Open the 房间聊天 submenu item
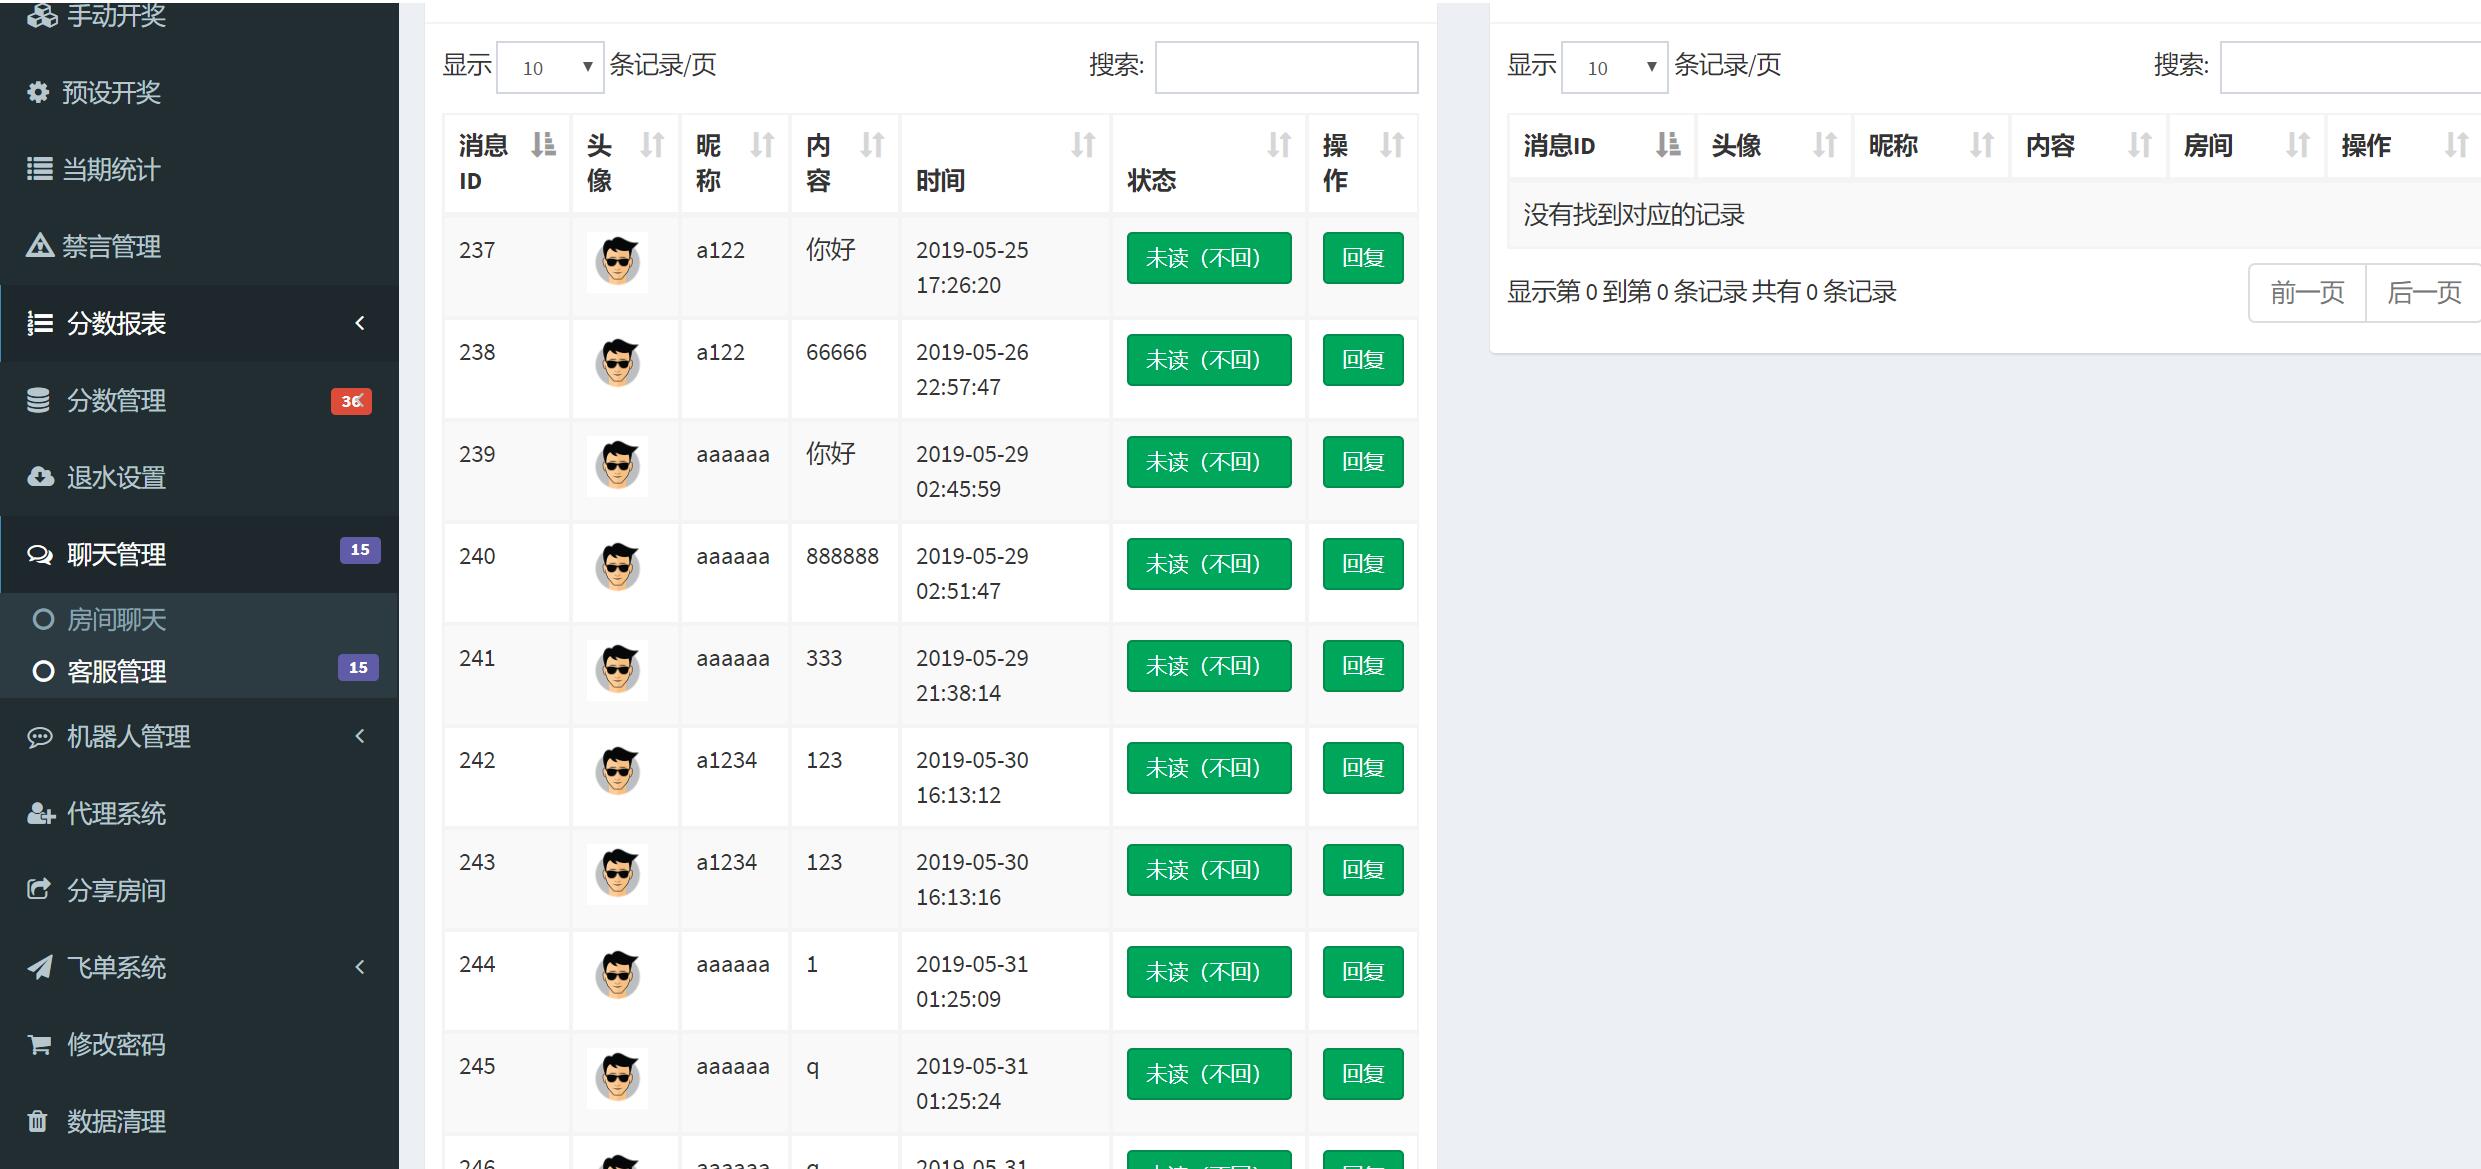This screenshot has width=2481, height=1169. (116, 620)
